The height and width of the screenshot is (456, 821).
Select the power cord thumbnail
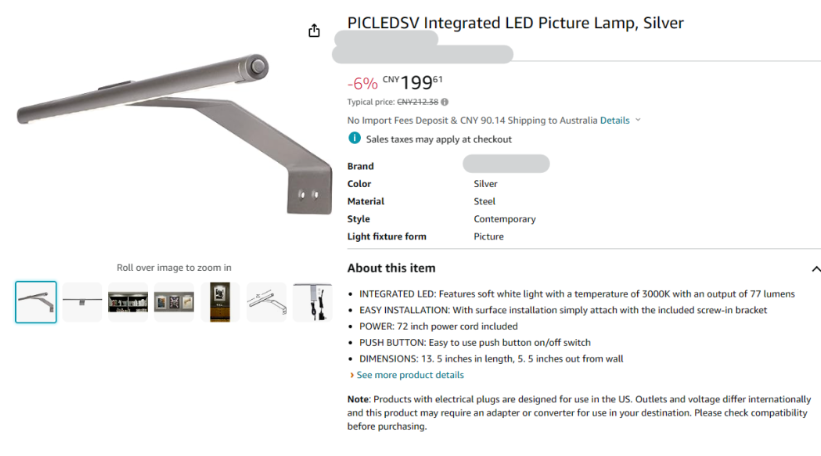pyautogui.click(x=312, y=302)
